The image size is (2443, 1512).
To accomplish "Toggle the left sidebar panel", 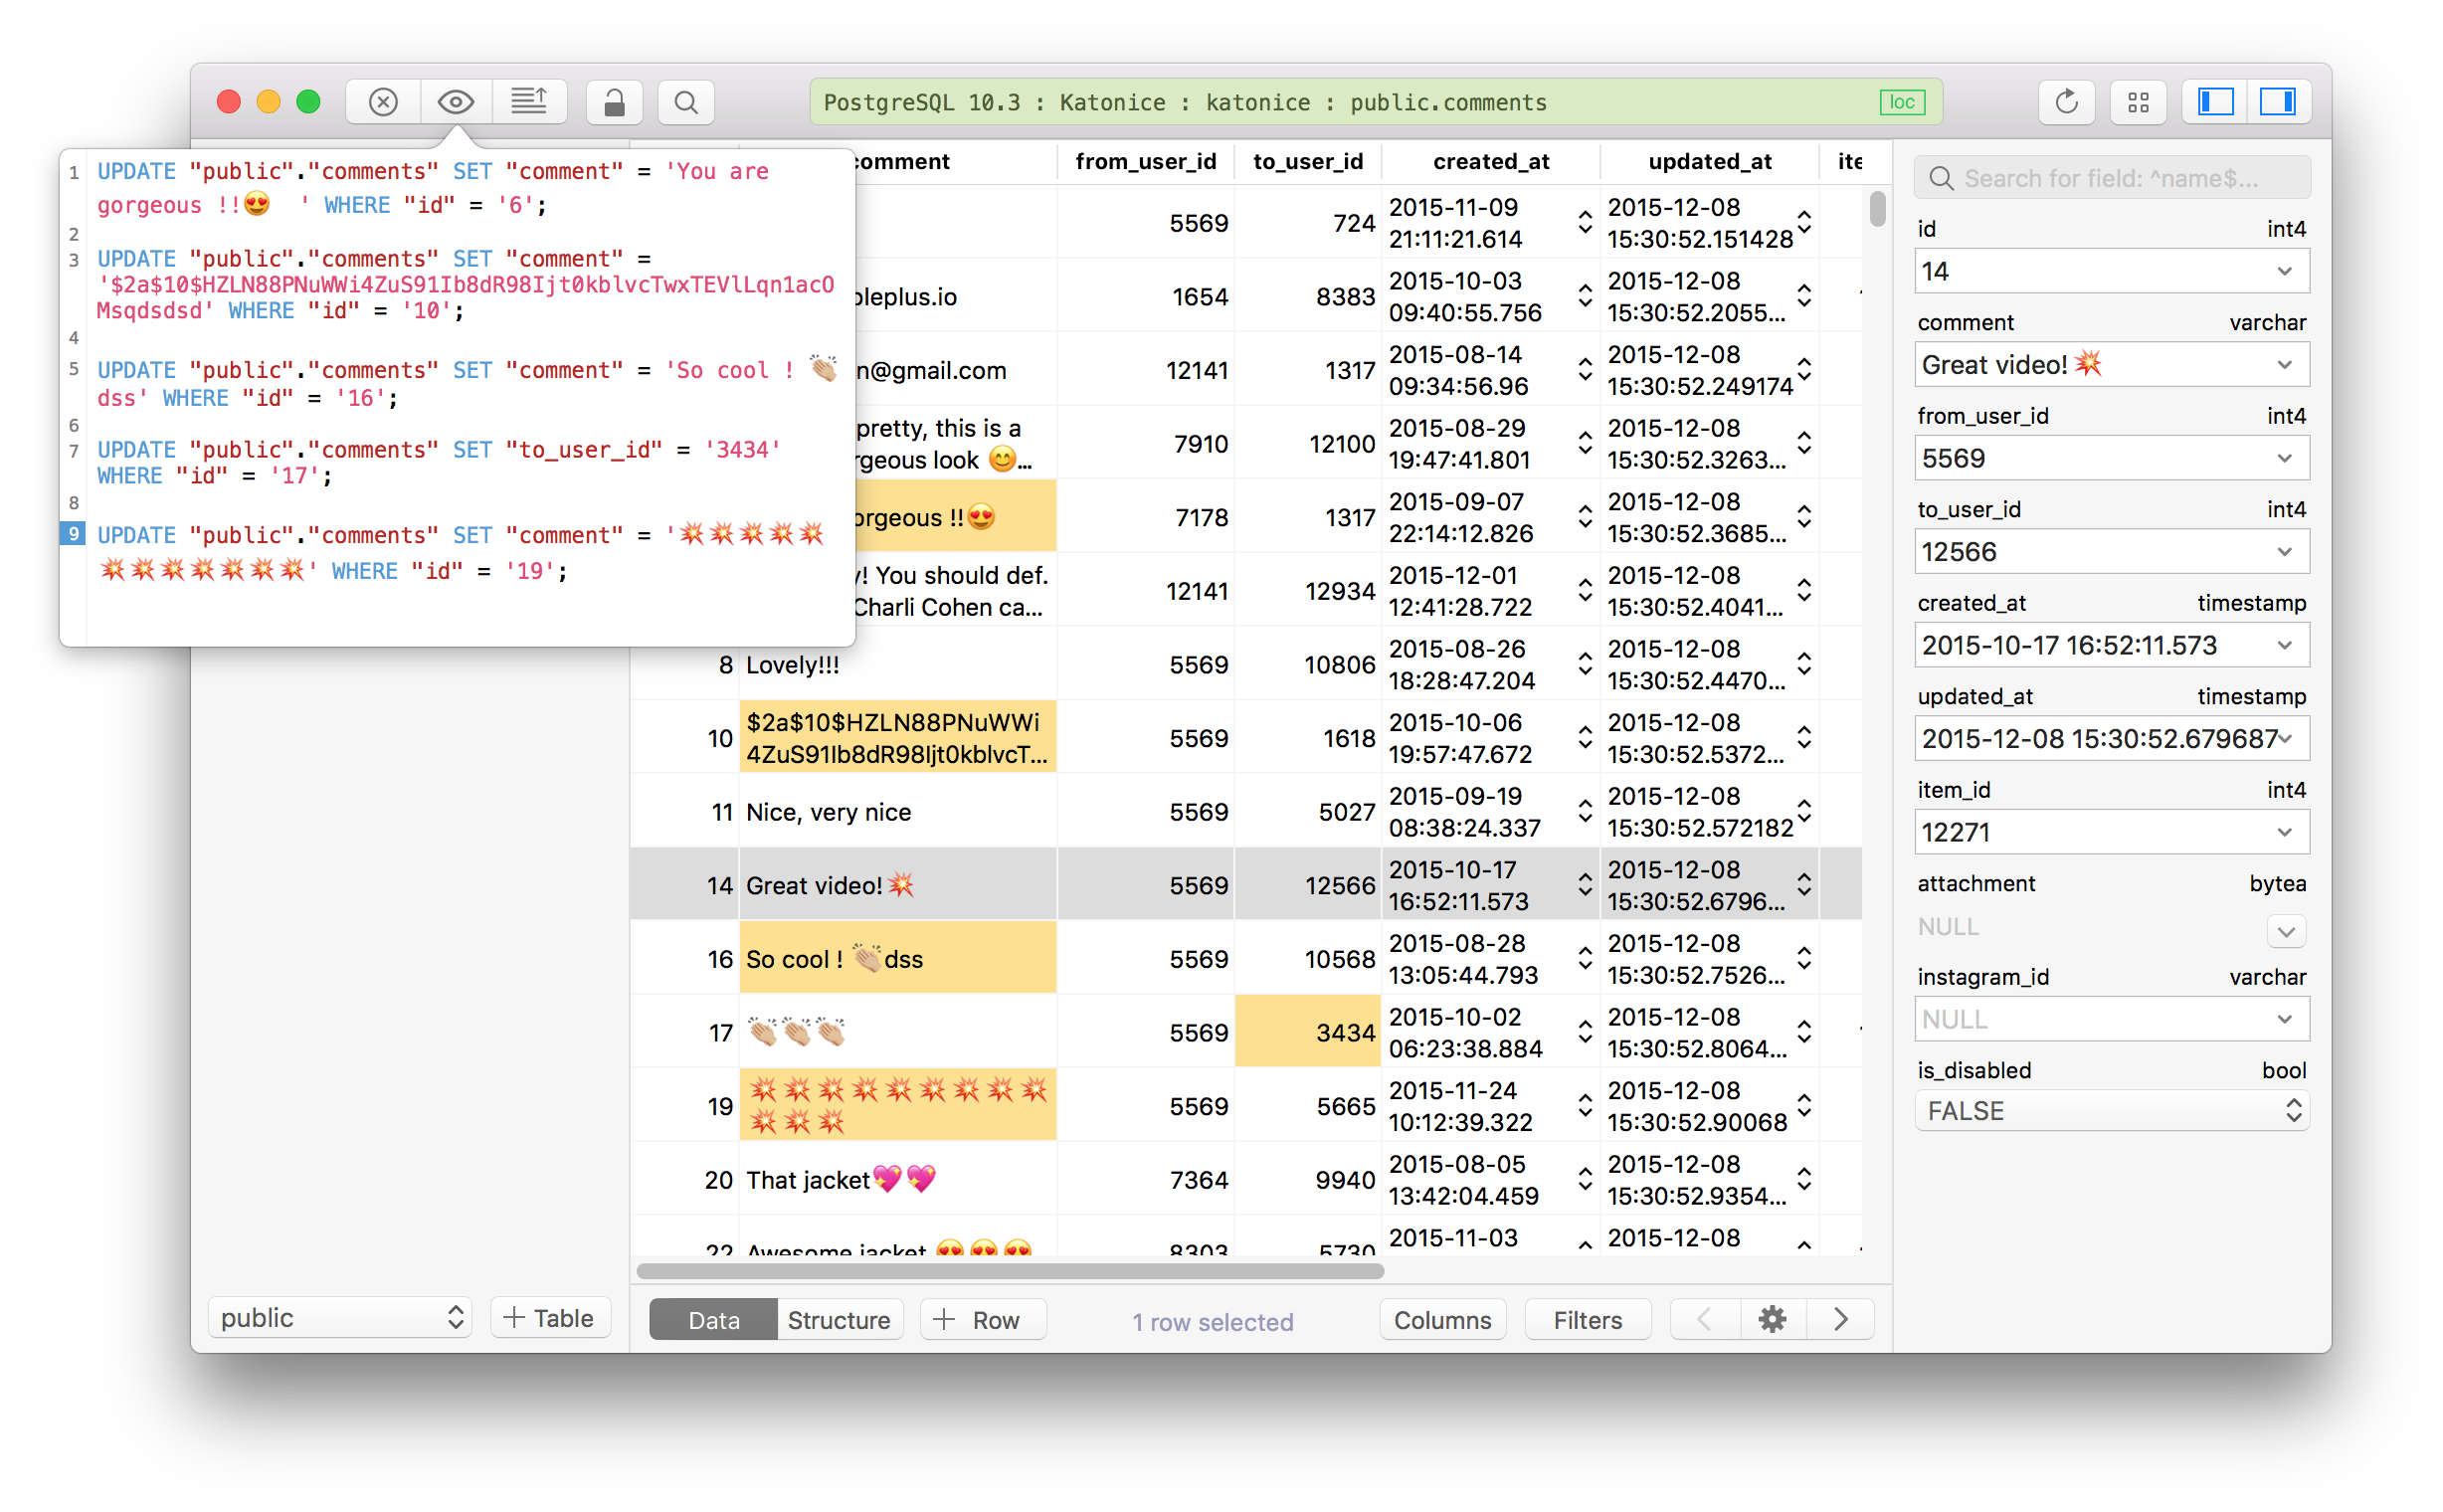I will point(2215,102).
